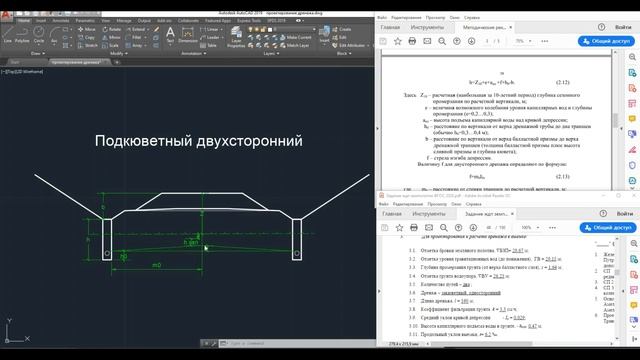The height and width of the screenshot is (360, 640).
Task: Click the Move tool in Modify panel
Action: pos(86,29)
